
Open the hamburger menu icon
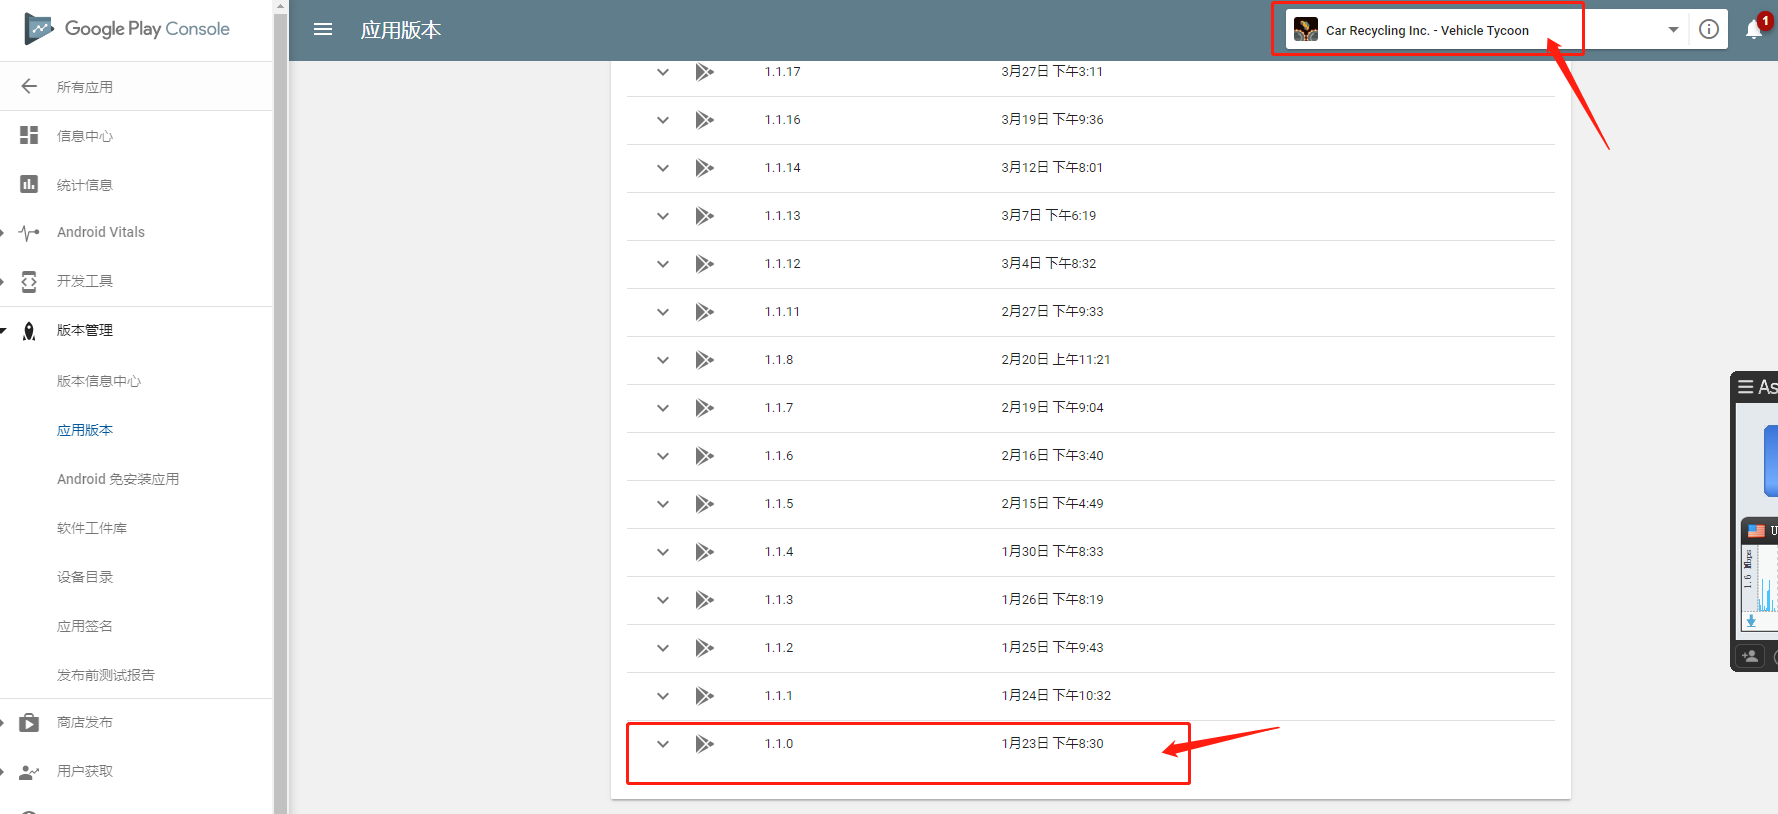click(323, 30)
